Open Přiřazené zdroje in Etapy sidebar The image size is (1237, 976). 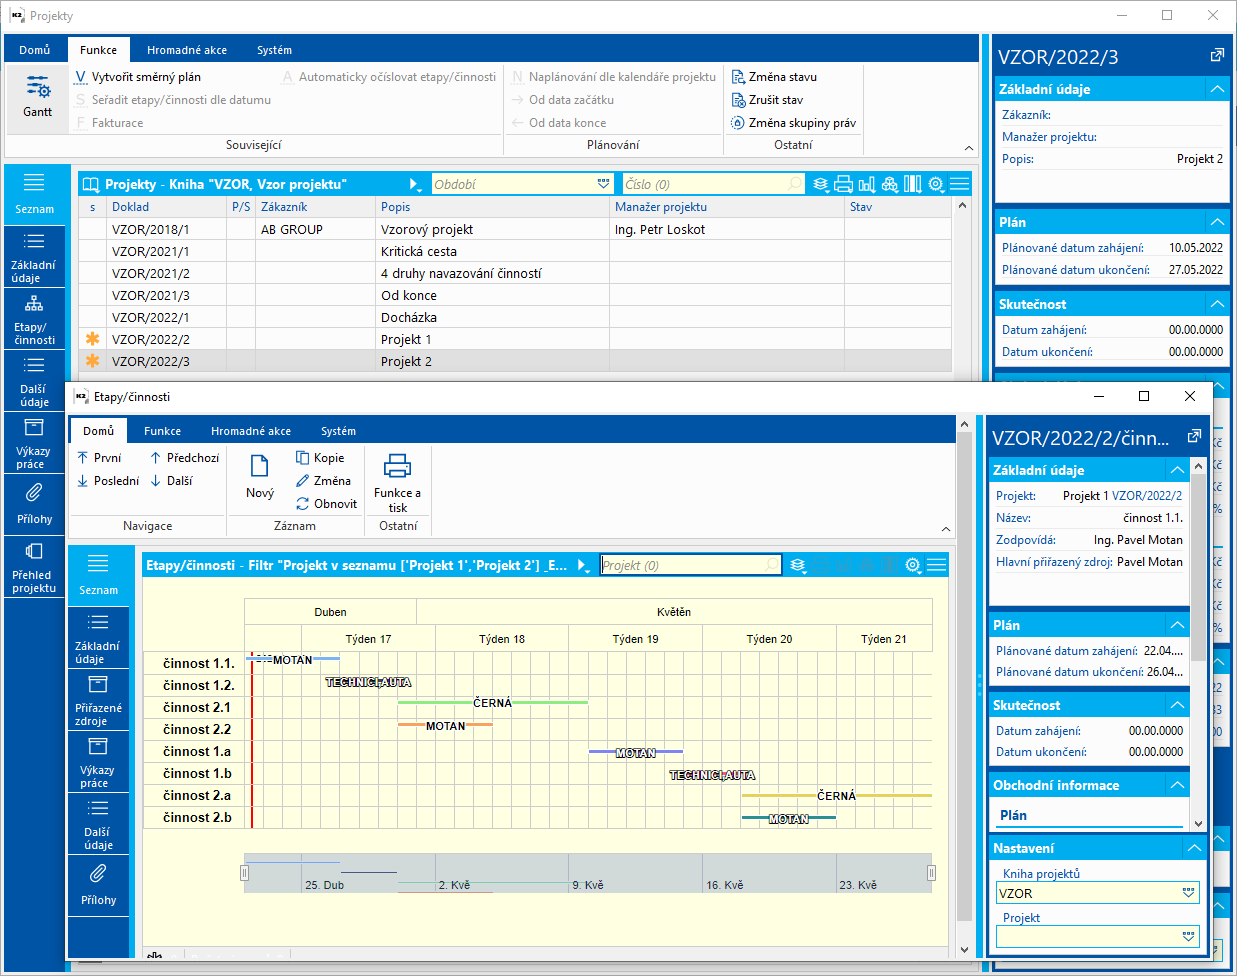(98, 699)
